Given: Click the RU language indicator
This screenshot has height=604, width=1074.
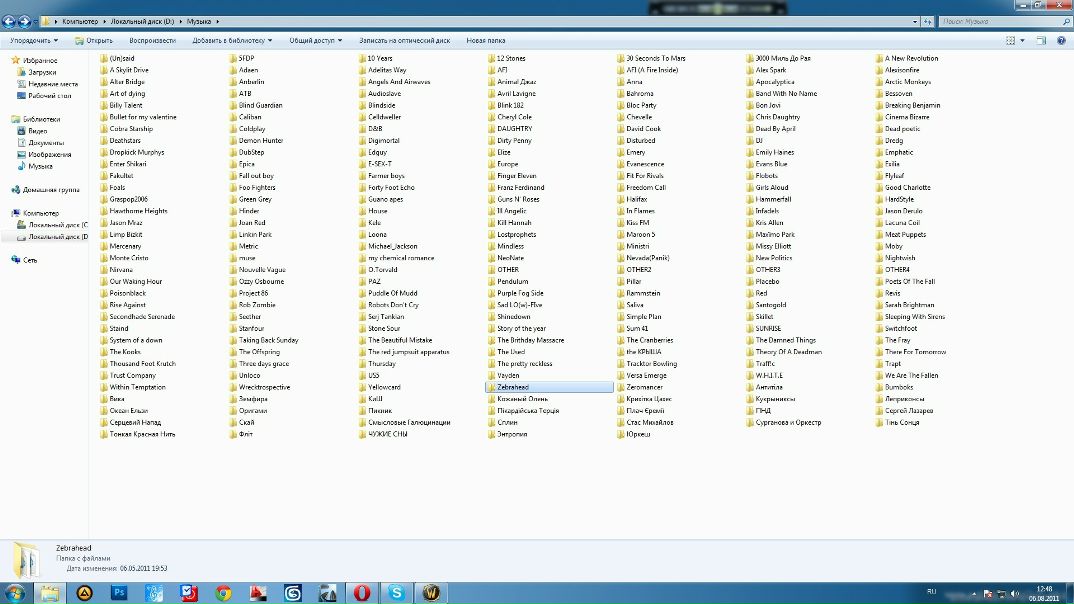Looking at the screenshot, I should pyautogui.click(x=932, y=591).
